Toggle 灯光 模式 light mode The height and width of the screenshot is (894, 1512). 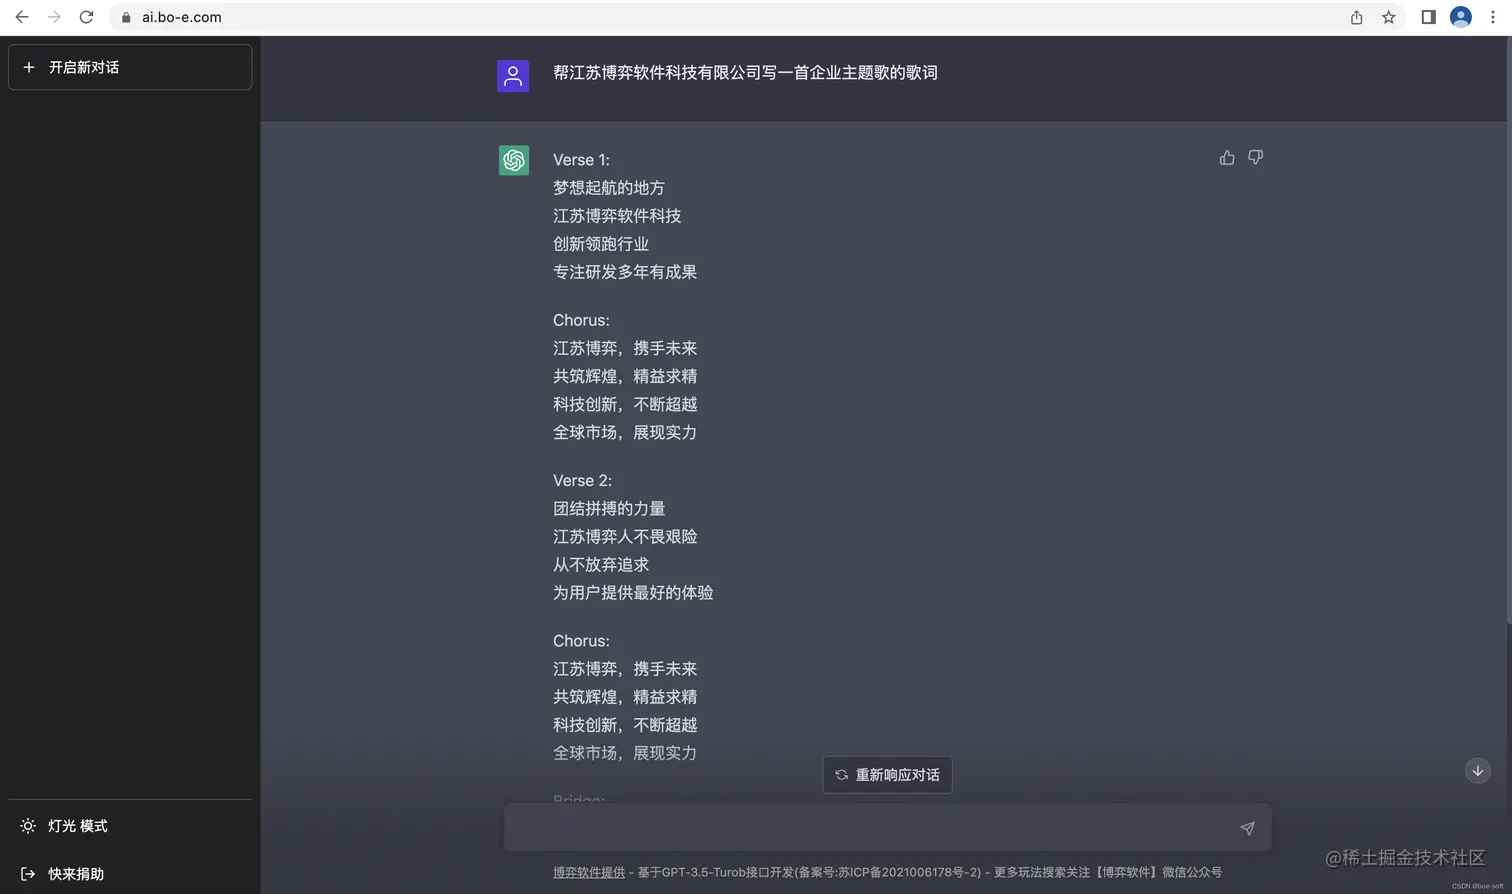pyautogui.click(x=130, y=826)
